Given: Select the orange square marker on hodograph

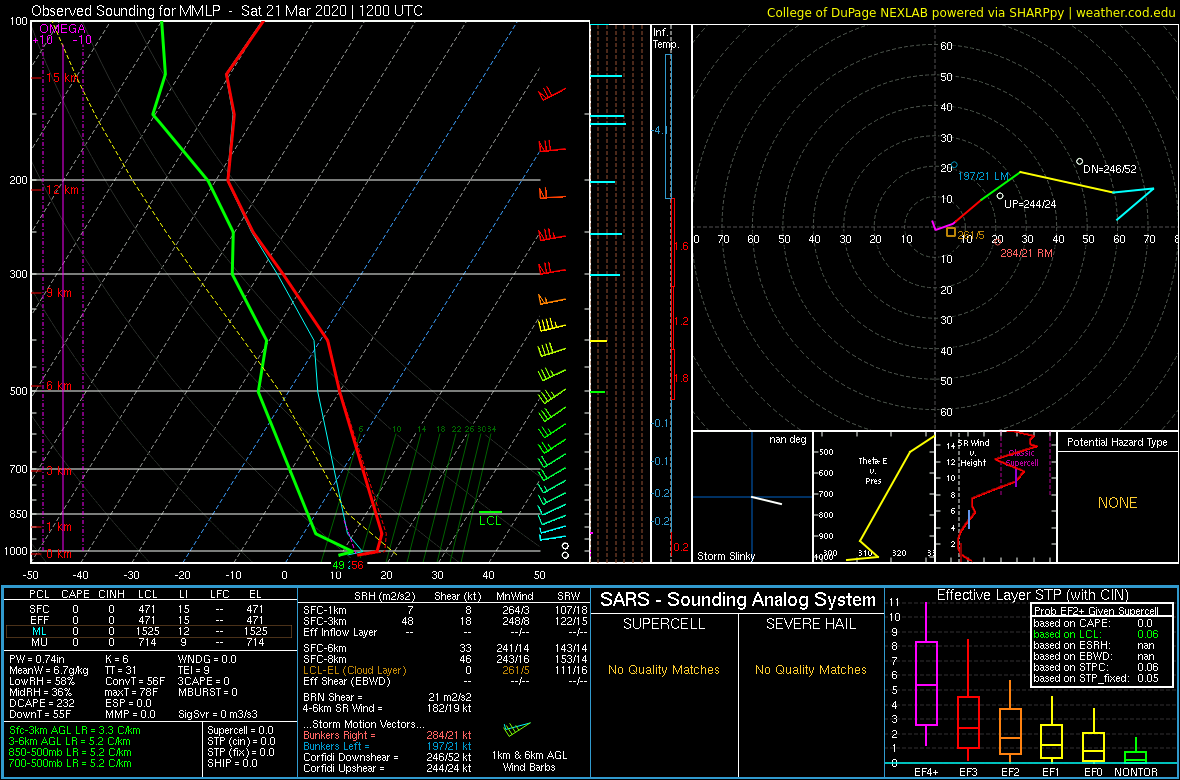Looking at the screenshot, I should (x=951, y=233).
